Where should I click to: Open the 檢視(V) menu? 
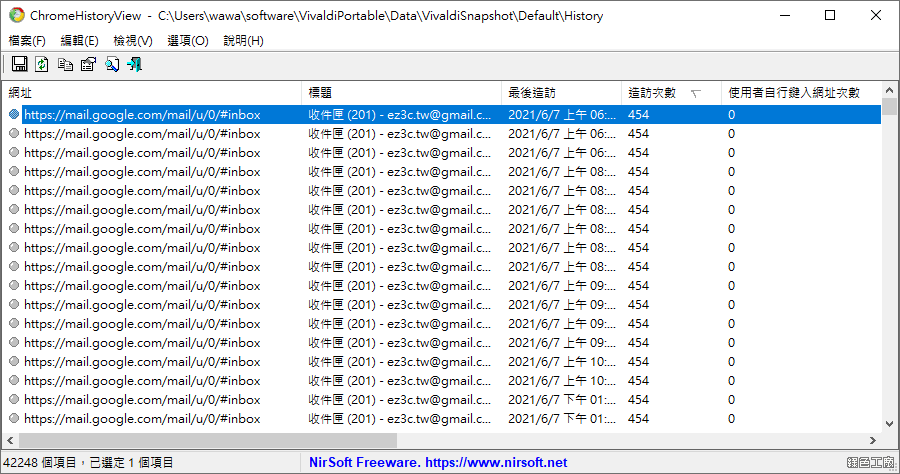[133, 41]
